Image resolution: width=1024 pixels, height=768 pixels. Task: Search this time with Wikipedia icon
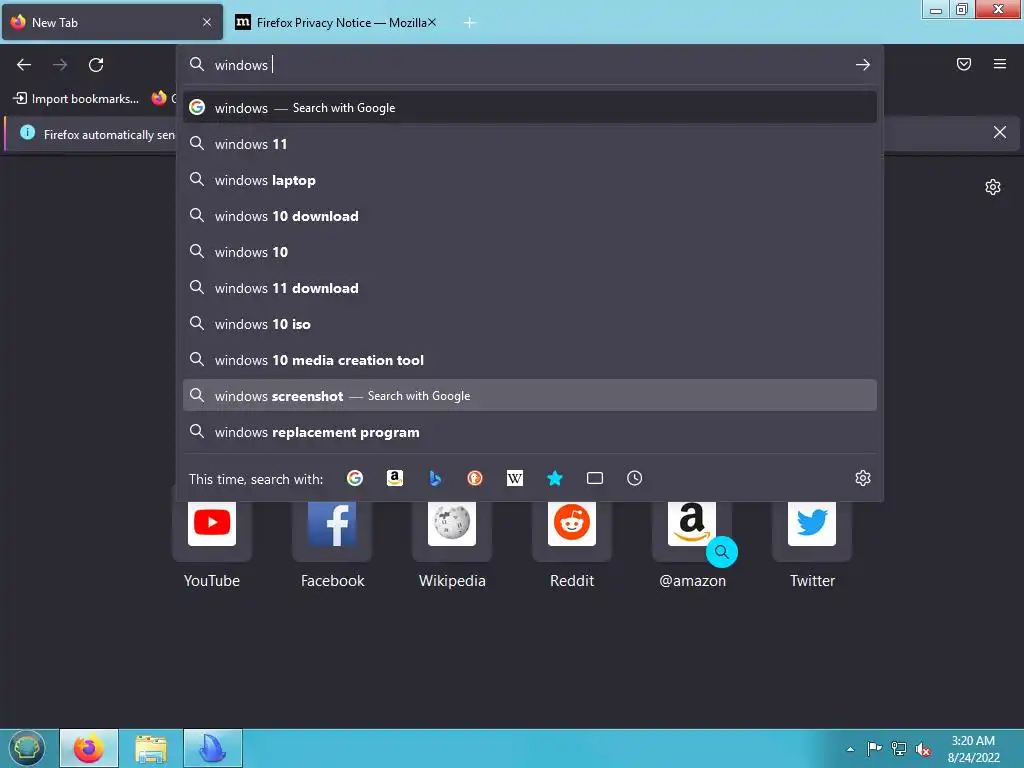pyautogui.click(x=515, y=478)
